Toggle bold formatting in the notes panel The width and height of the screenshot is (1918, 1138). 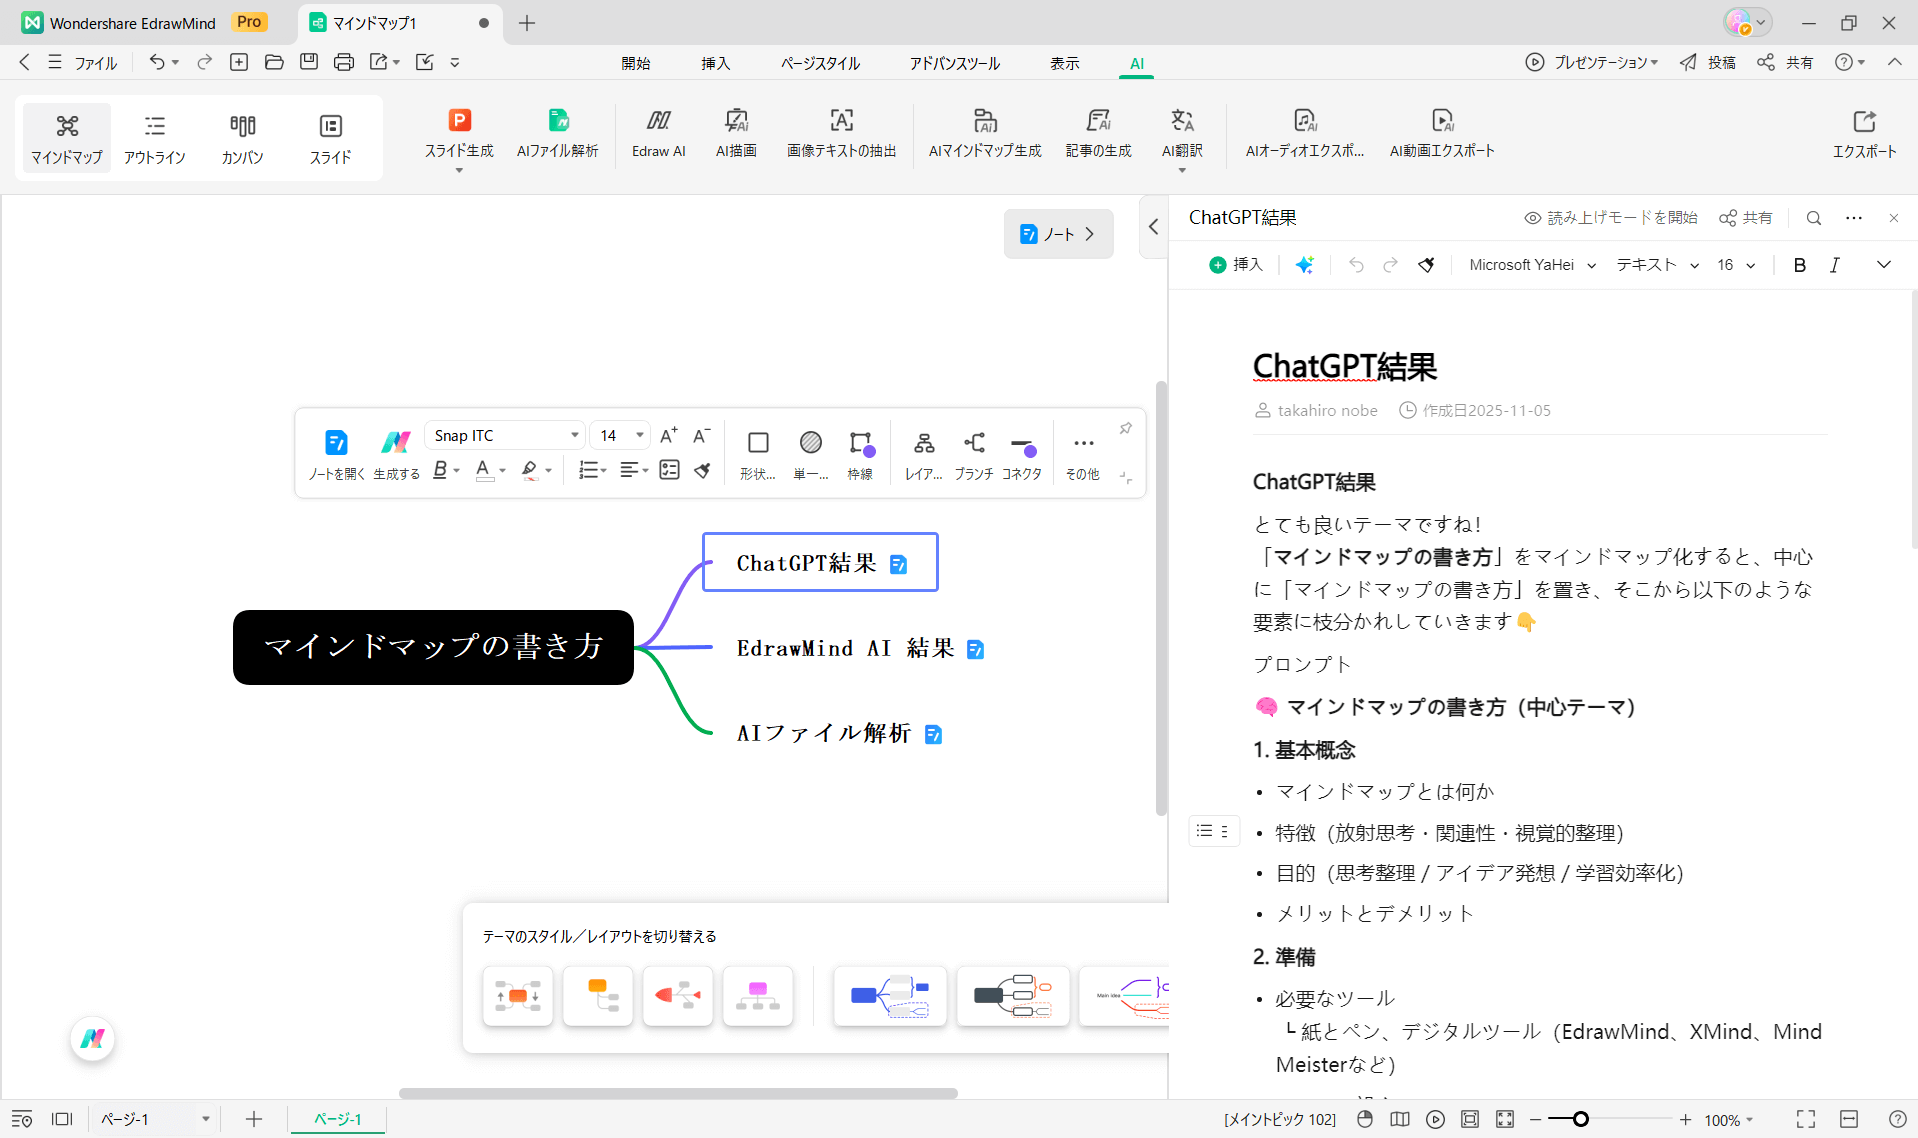1799,264
